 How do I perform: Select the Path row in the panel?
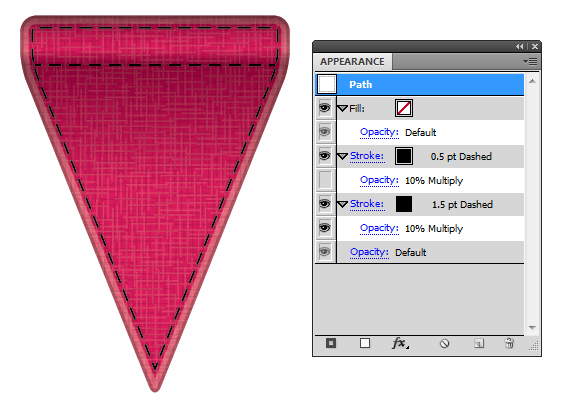(x=419, y=84)
